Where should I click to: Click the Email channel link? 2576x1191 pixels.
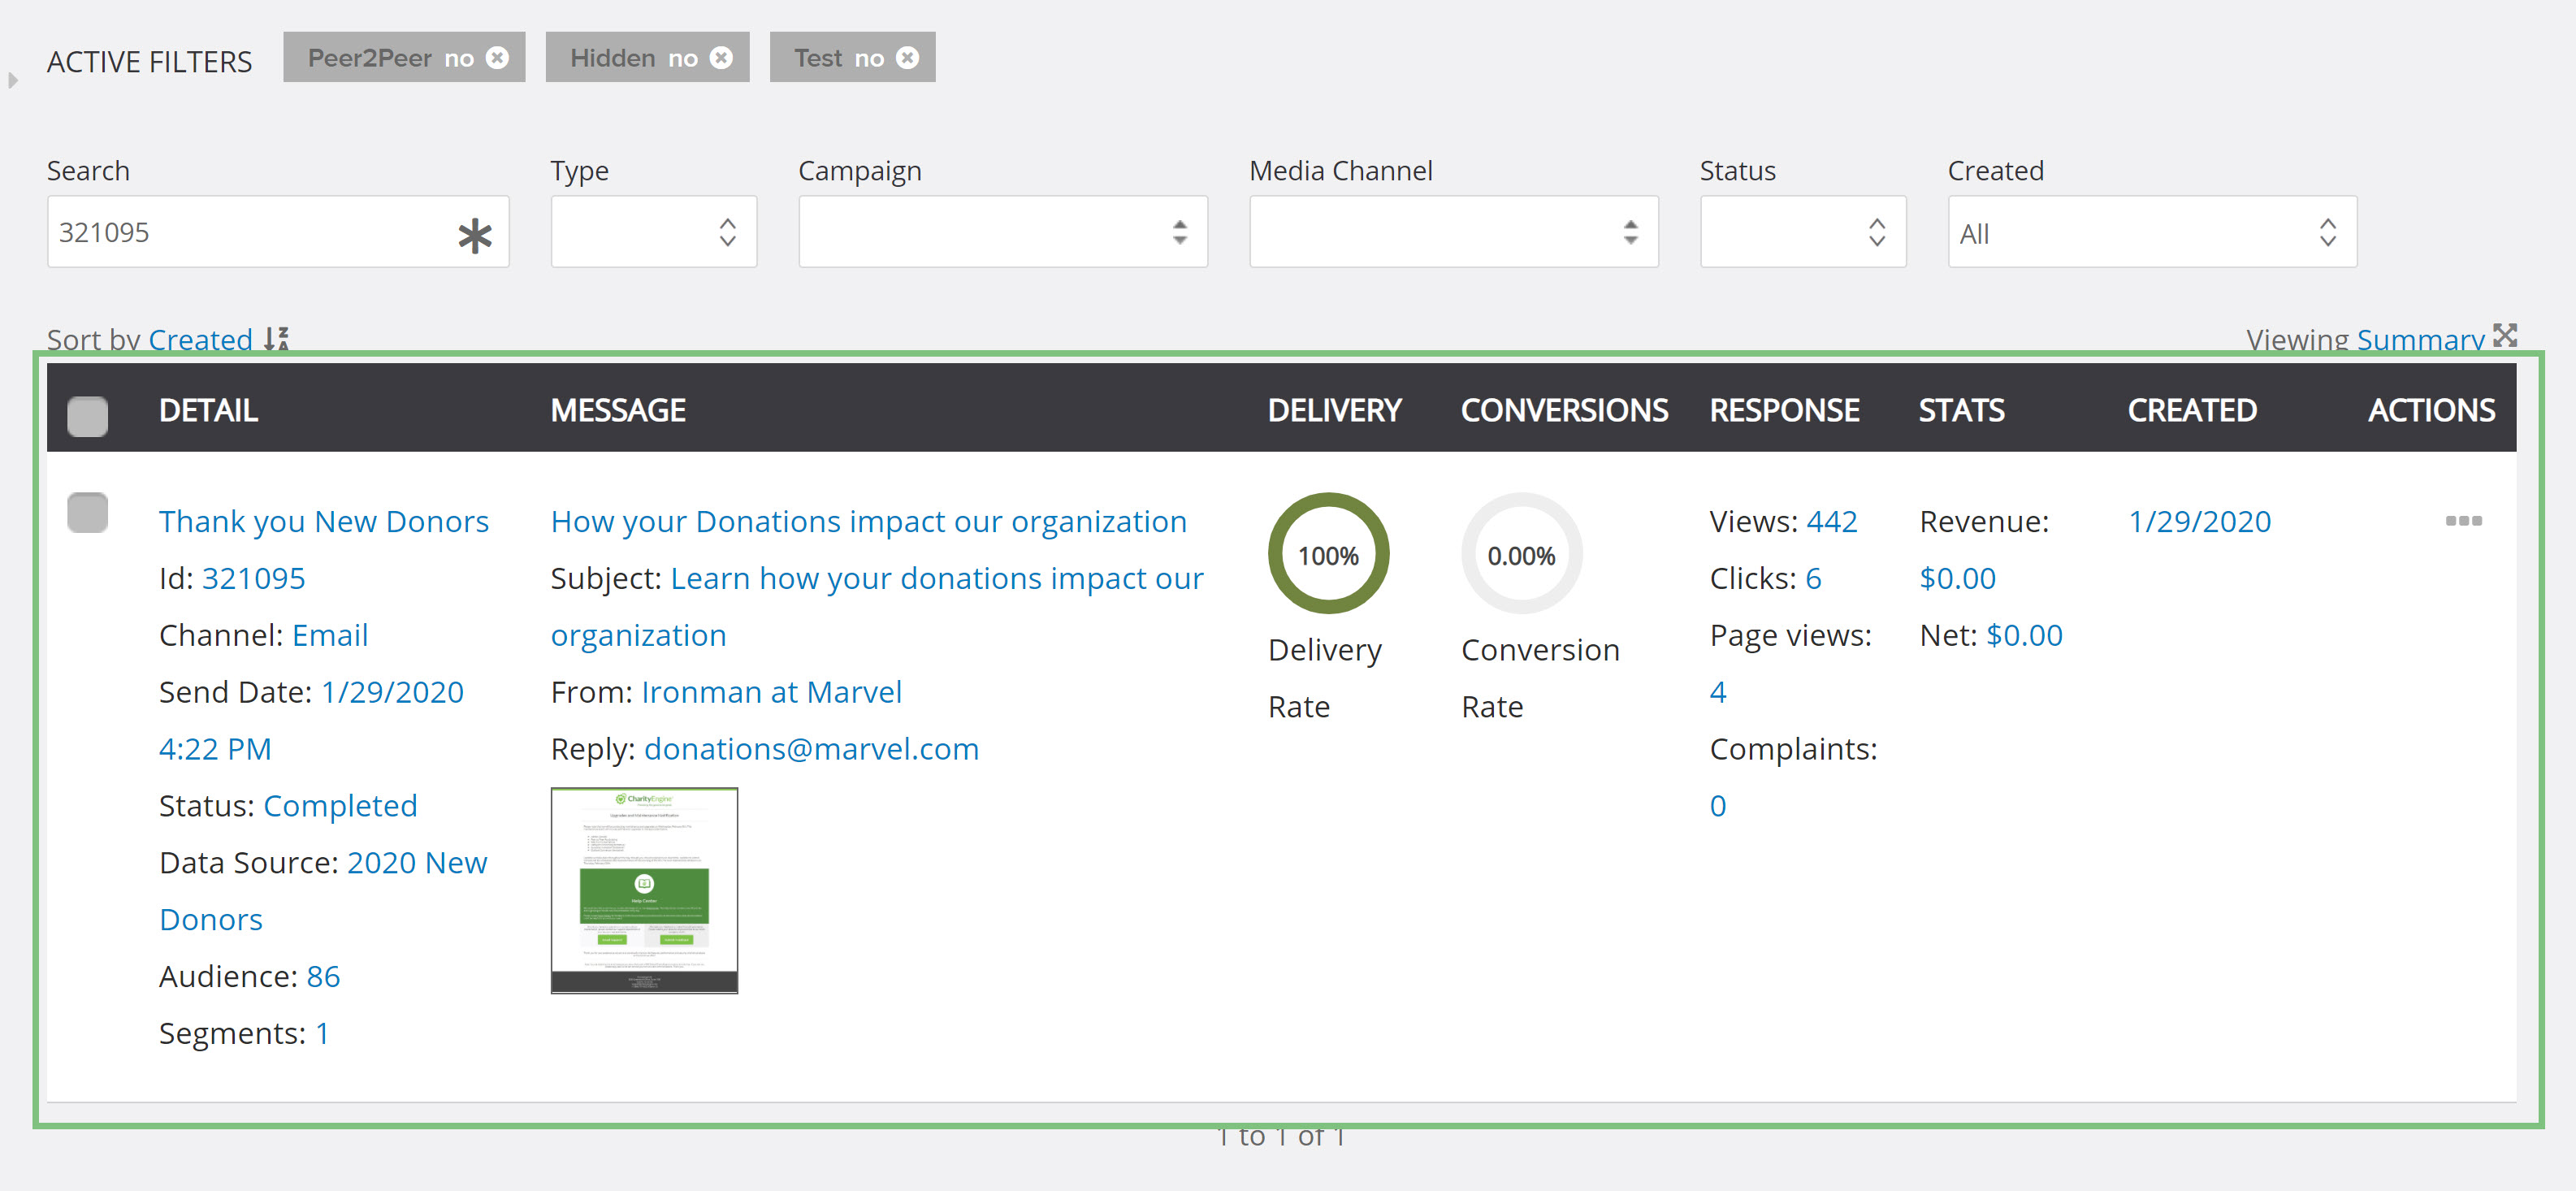point(330,635)
